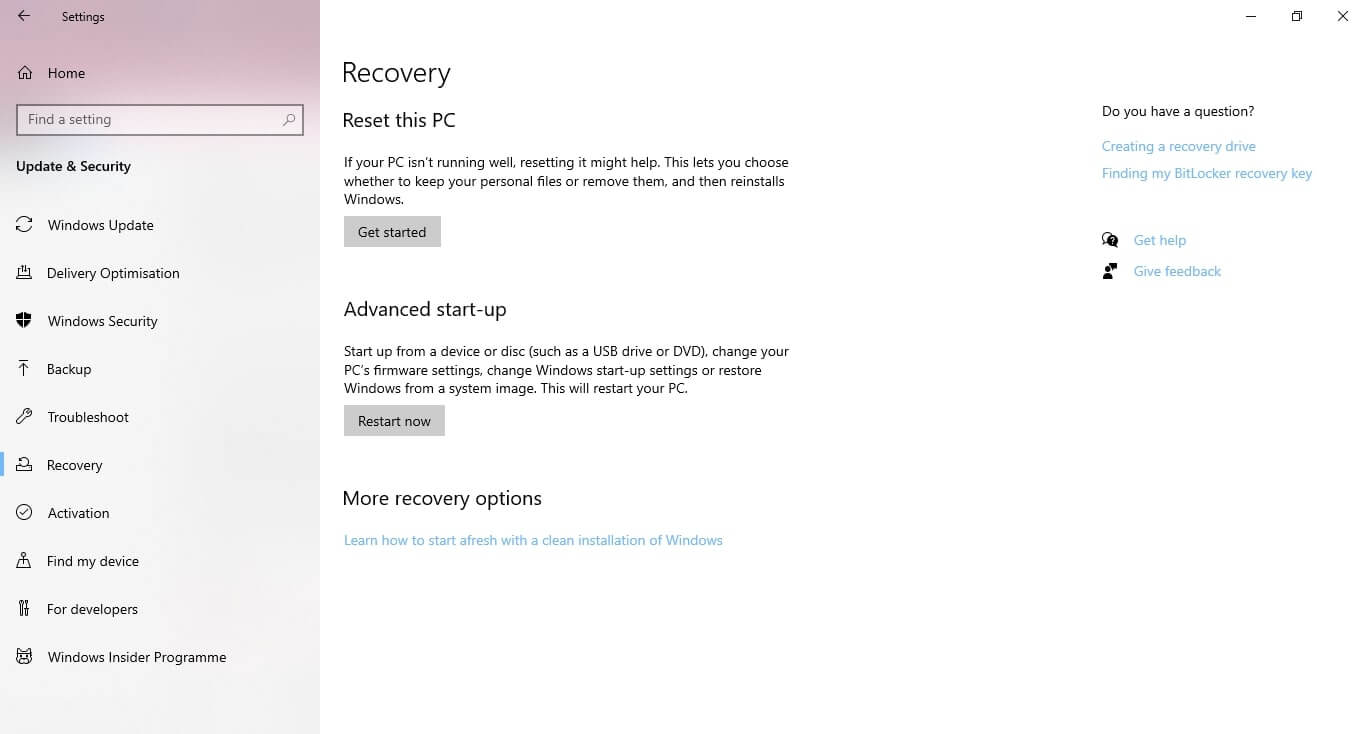
Task: Open clean installation of Windows link
Action: (533, 540)
